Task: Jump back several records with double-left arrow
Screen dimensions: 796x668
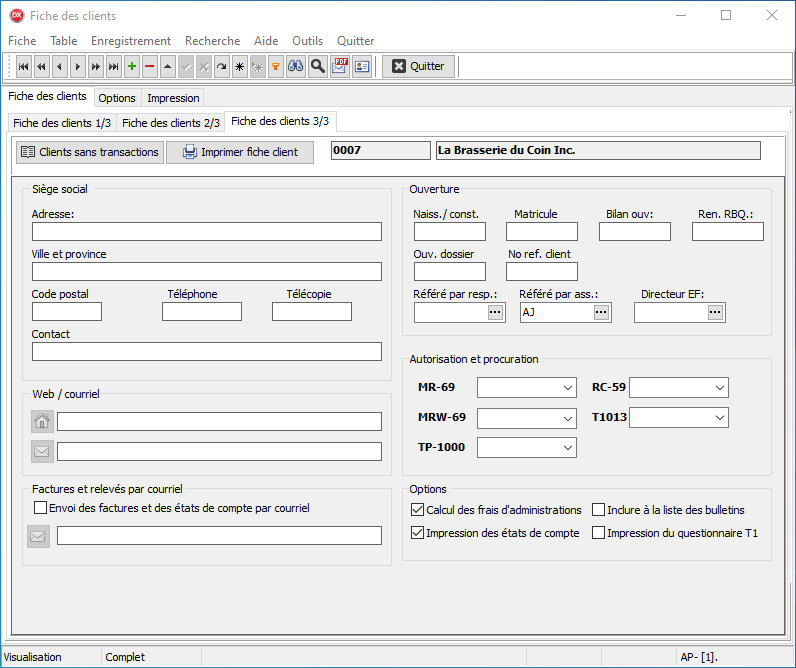Action: pyautogui.click(x=42, y=66)
